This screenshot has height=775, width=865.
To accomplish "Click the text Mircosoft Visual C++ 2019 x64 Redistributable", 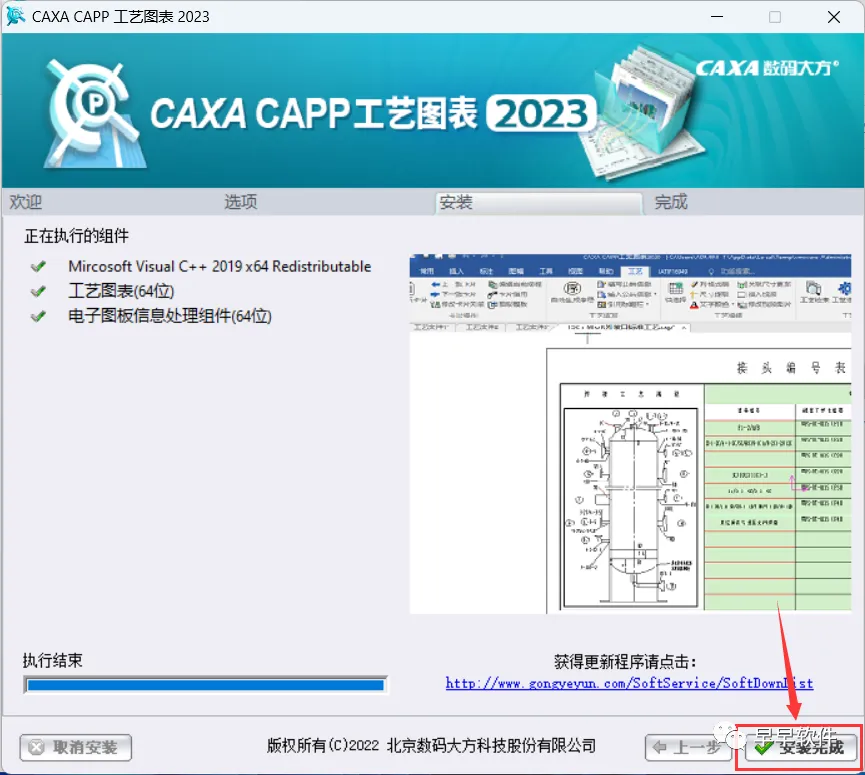I will click(220, 266).
